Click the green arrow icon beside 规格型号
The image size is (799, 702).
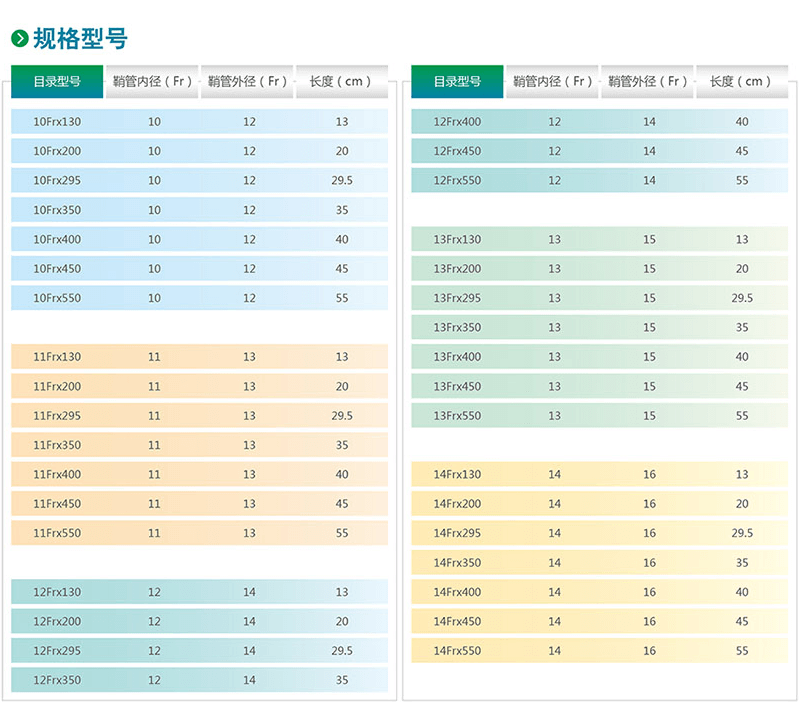click(19, 39)
